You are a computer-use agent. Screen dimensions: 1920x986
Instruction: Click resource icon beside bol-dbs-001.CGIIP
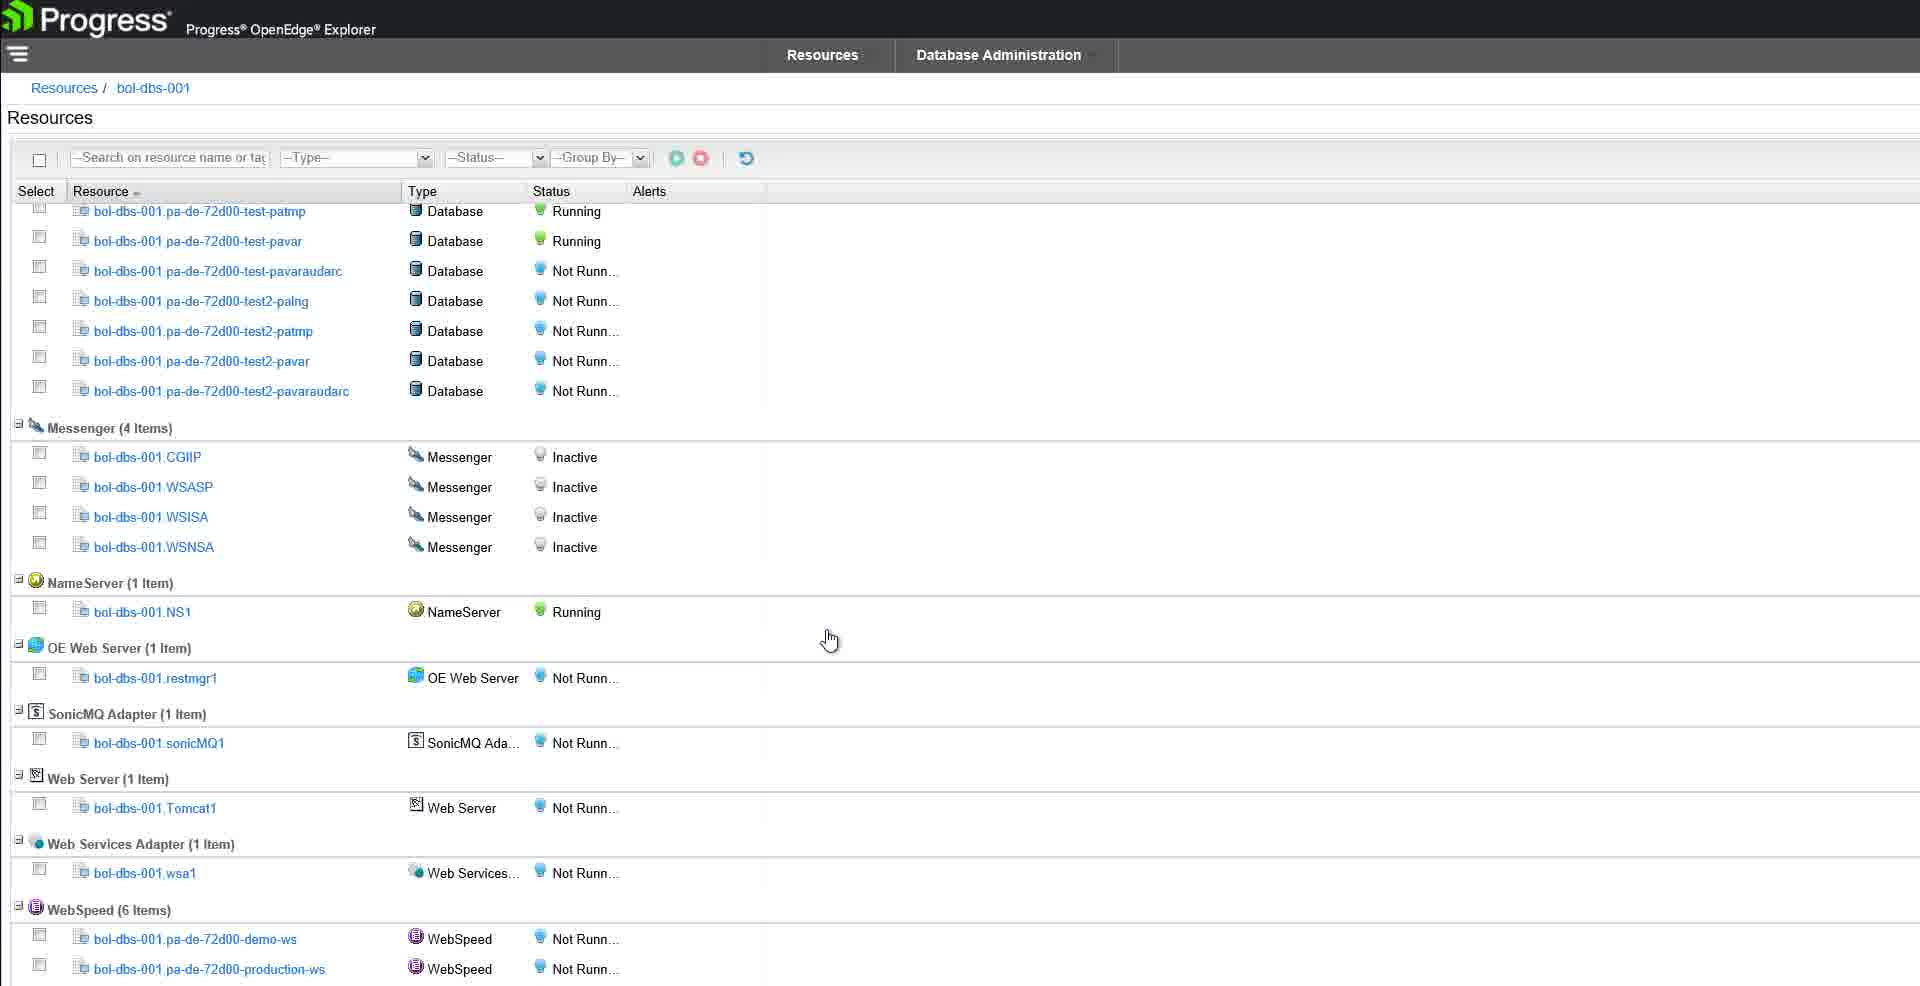pos(81,456)
